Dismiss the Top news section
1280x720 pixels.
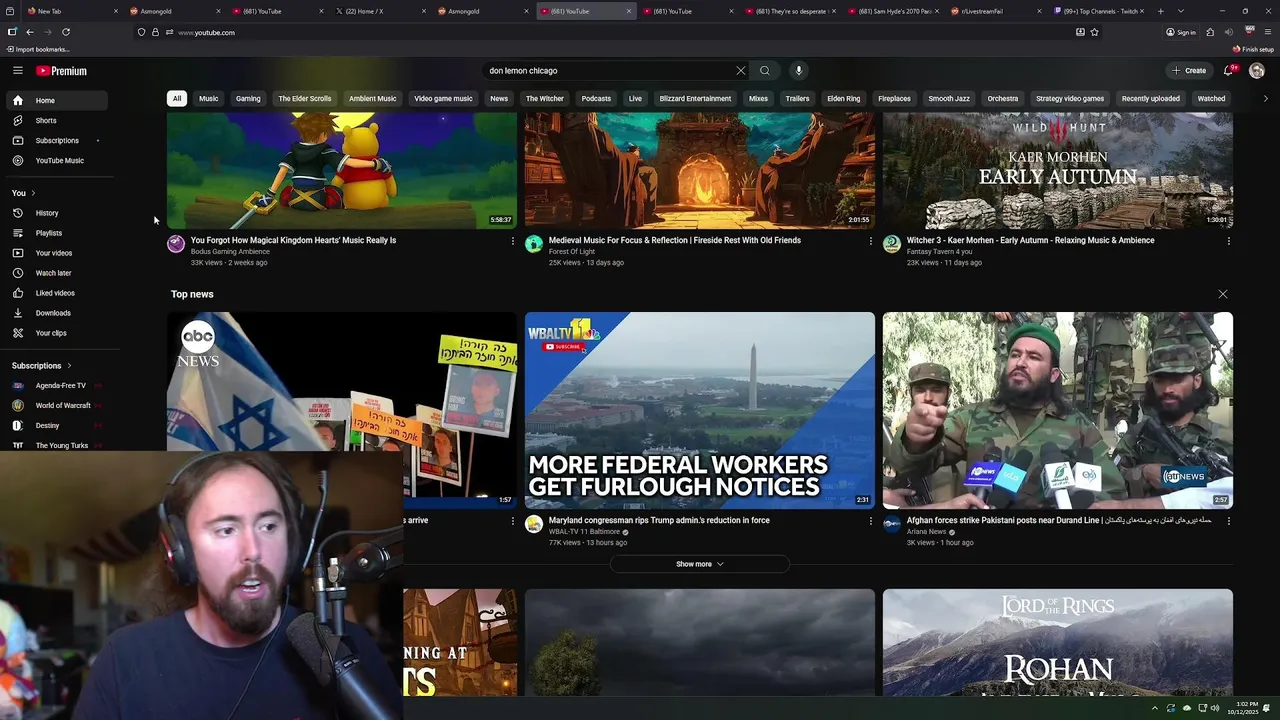click(x=1223, y=294)
